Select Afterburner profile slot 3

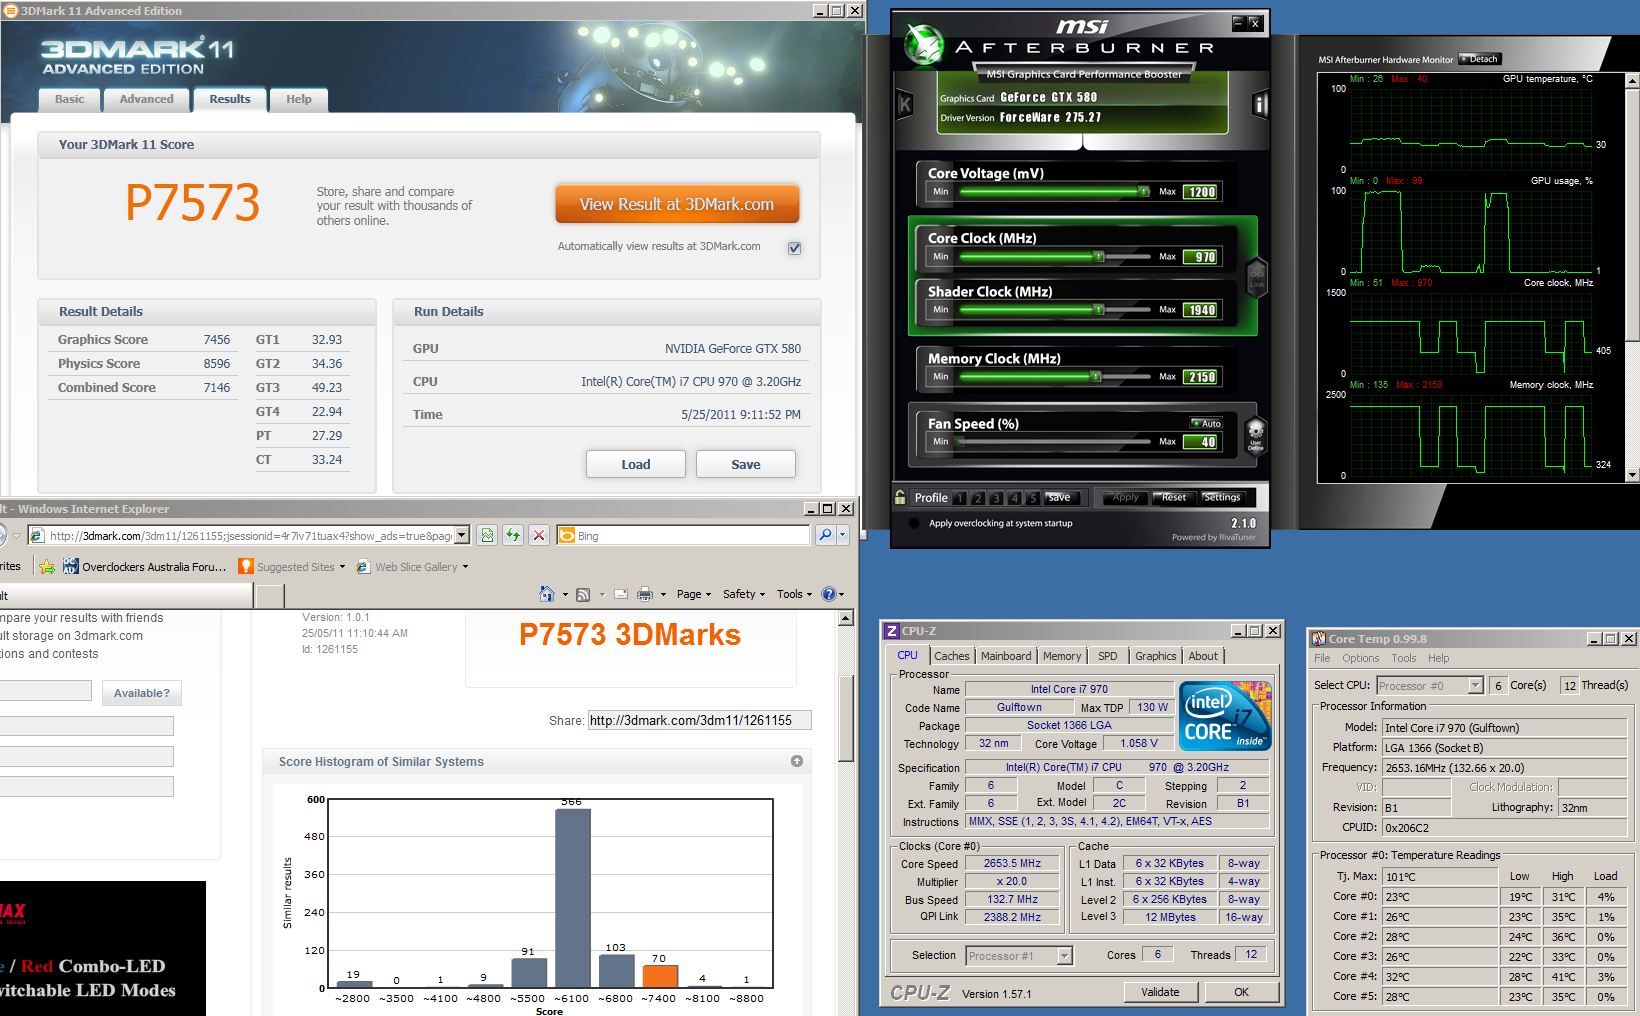coord(996,498)
